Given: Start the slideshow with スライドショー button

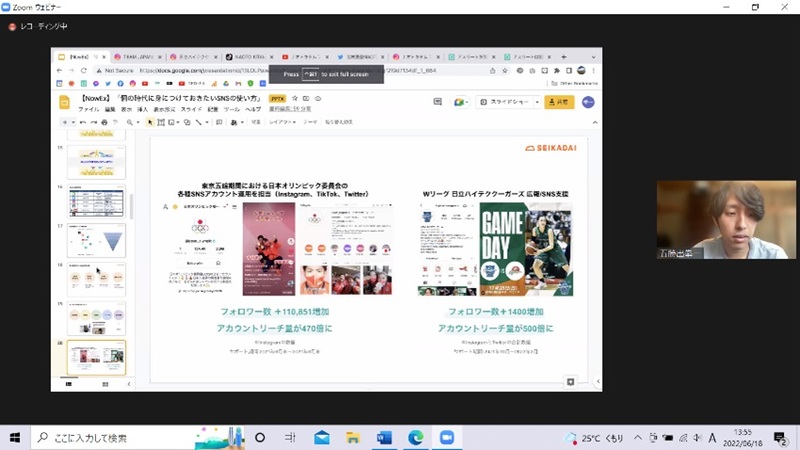Looking at the screenshot, I should [x=504, y=102].
